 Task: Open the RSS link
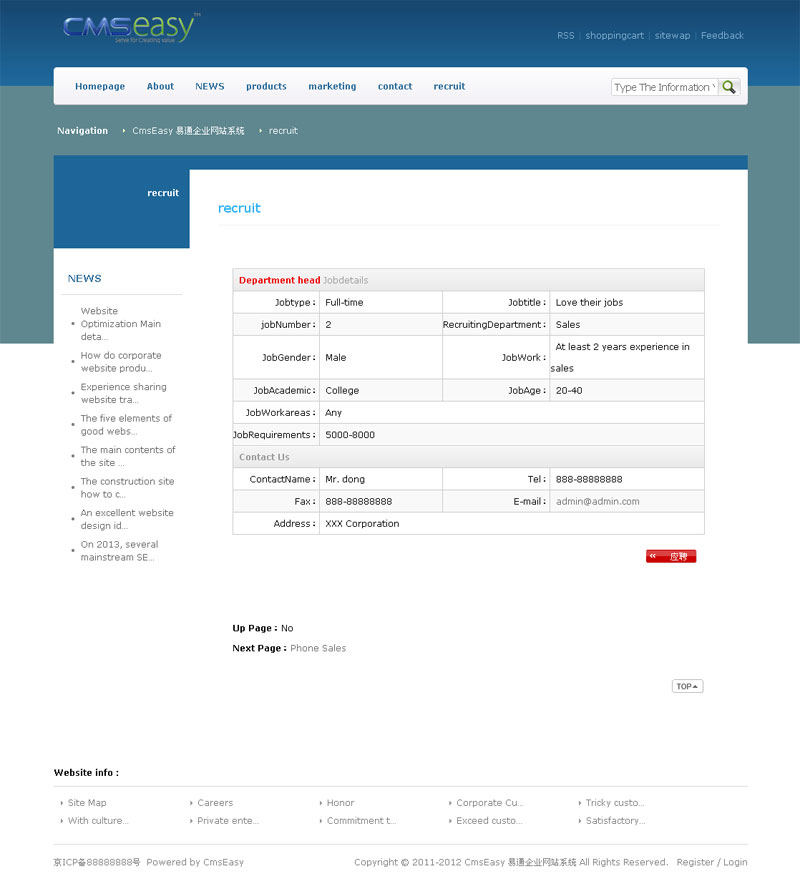[565, 36]
